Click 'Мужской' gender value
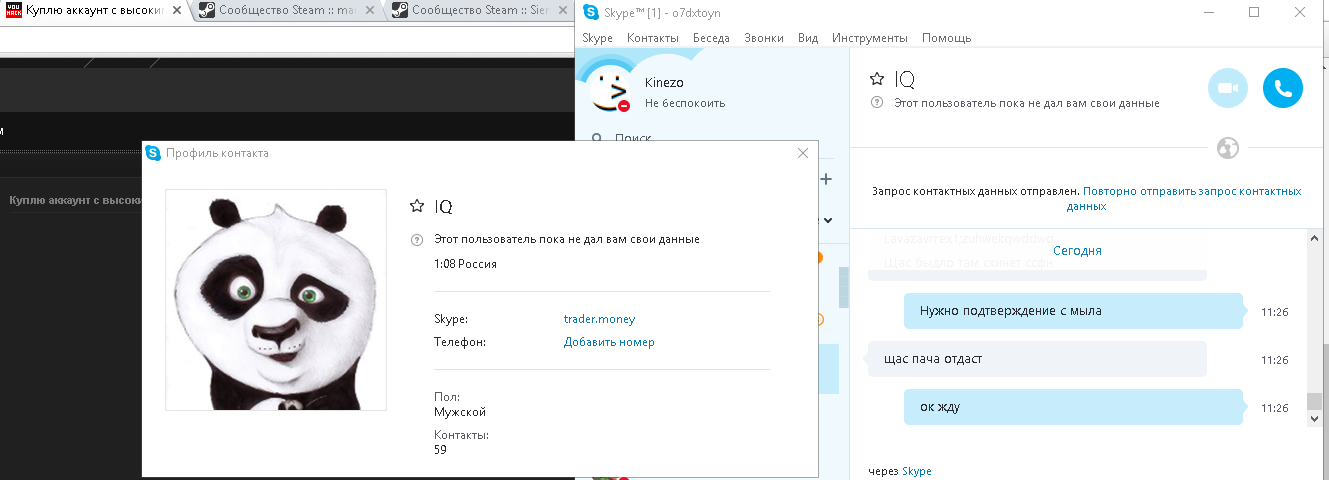Image resolution: width=1329 pixels, height=480 pixels. (460, 412)
